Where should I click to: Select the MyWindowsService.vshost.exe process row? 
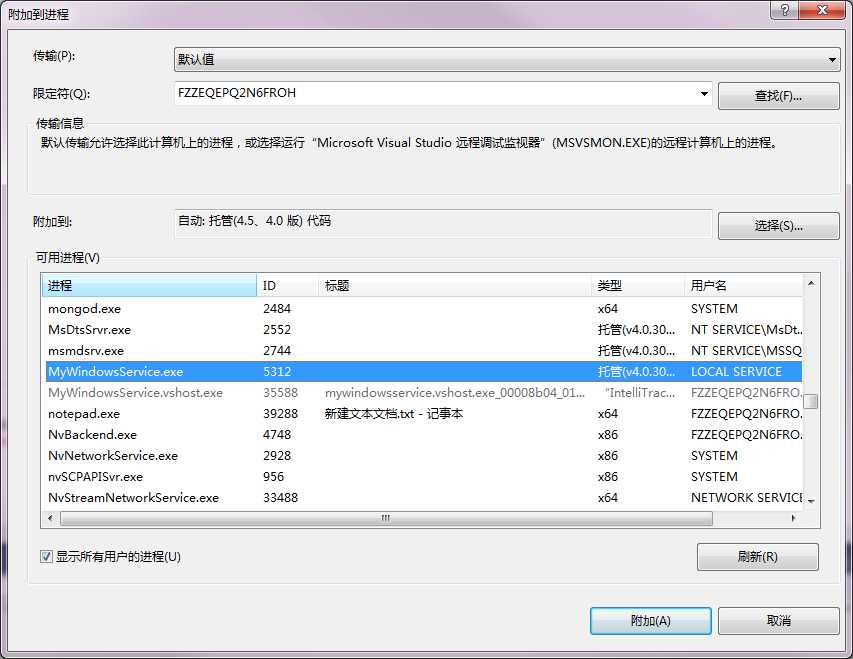[424, 392]
